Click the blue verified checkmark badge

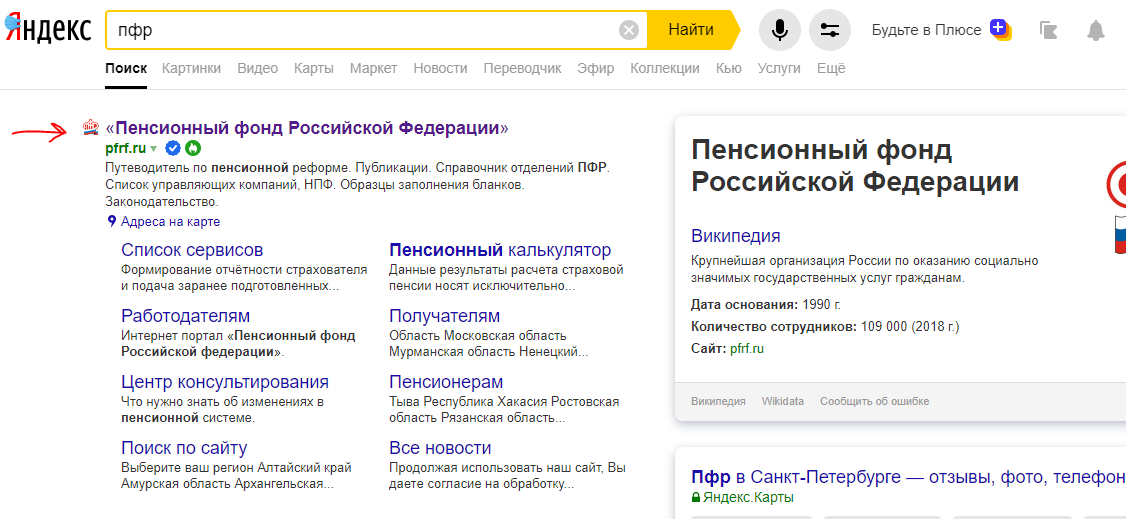pos(172,149)
